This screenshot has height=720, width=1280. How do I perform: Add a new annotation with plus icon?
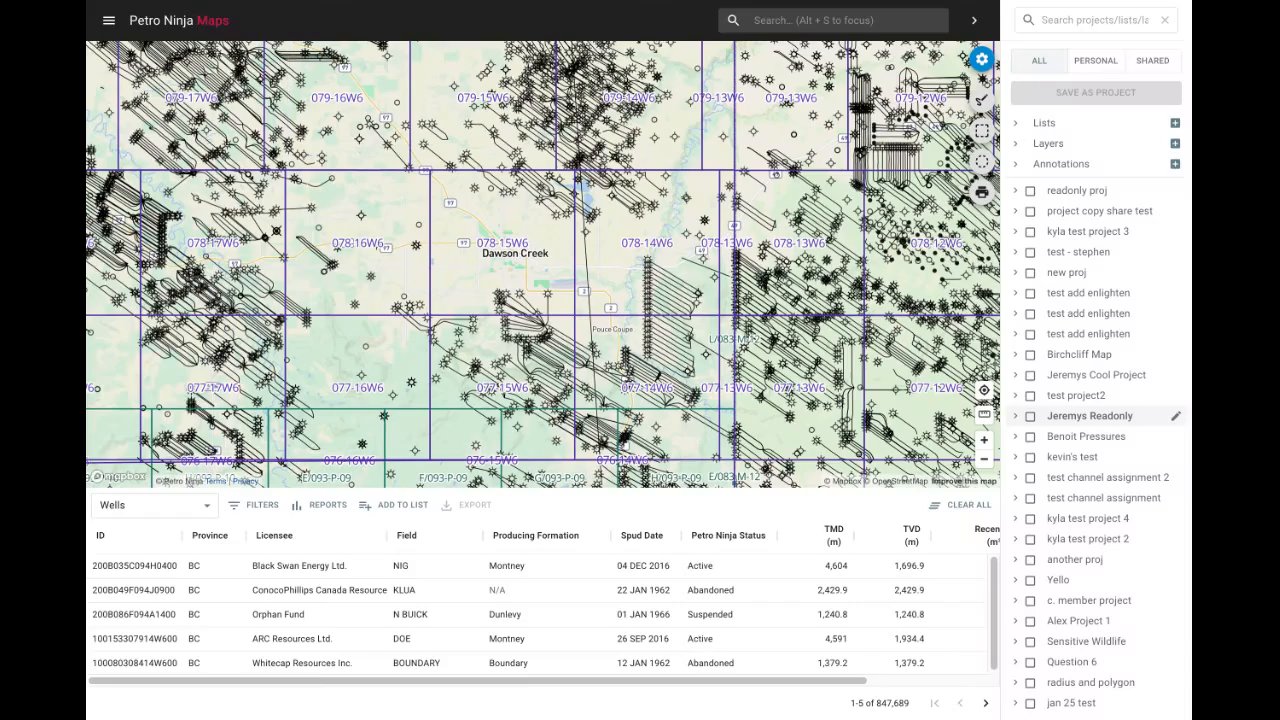(1175, 164)
